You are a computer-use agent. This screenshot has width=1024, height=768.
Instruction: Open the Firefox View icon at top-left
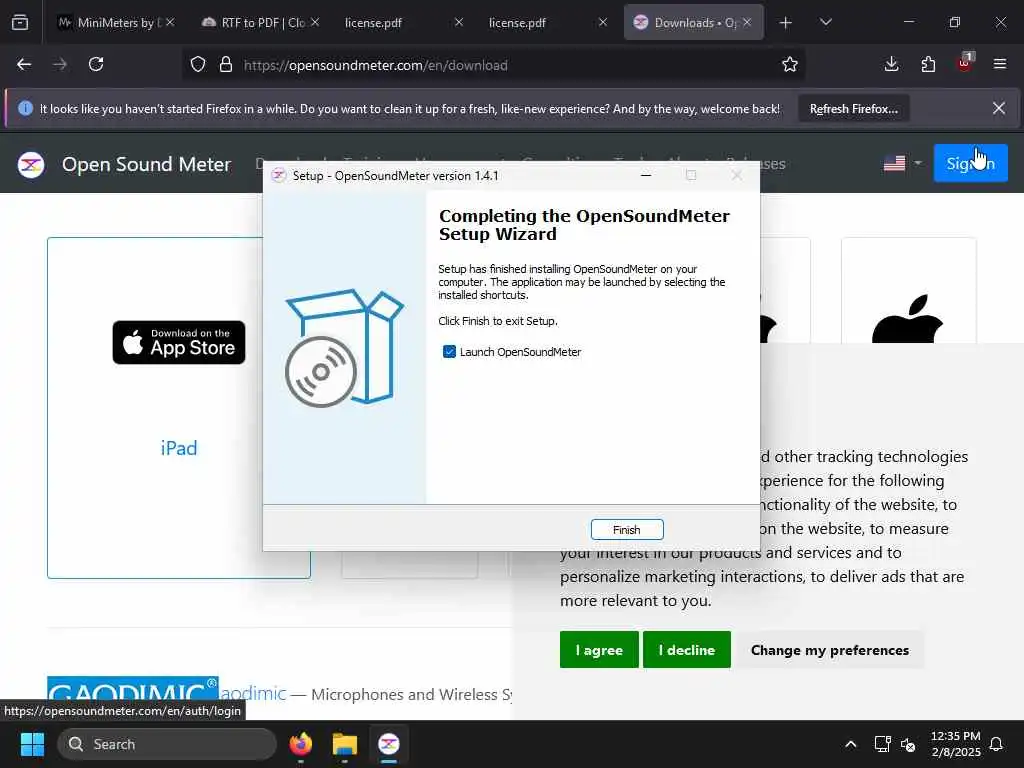[x=20, y=23]
